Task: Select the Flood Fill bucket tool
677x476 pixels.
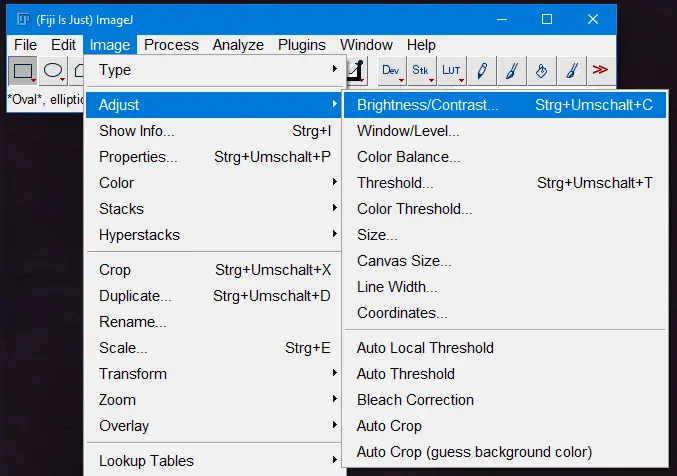Action: [x=541, y=70]
